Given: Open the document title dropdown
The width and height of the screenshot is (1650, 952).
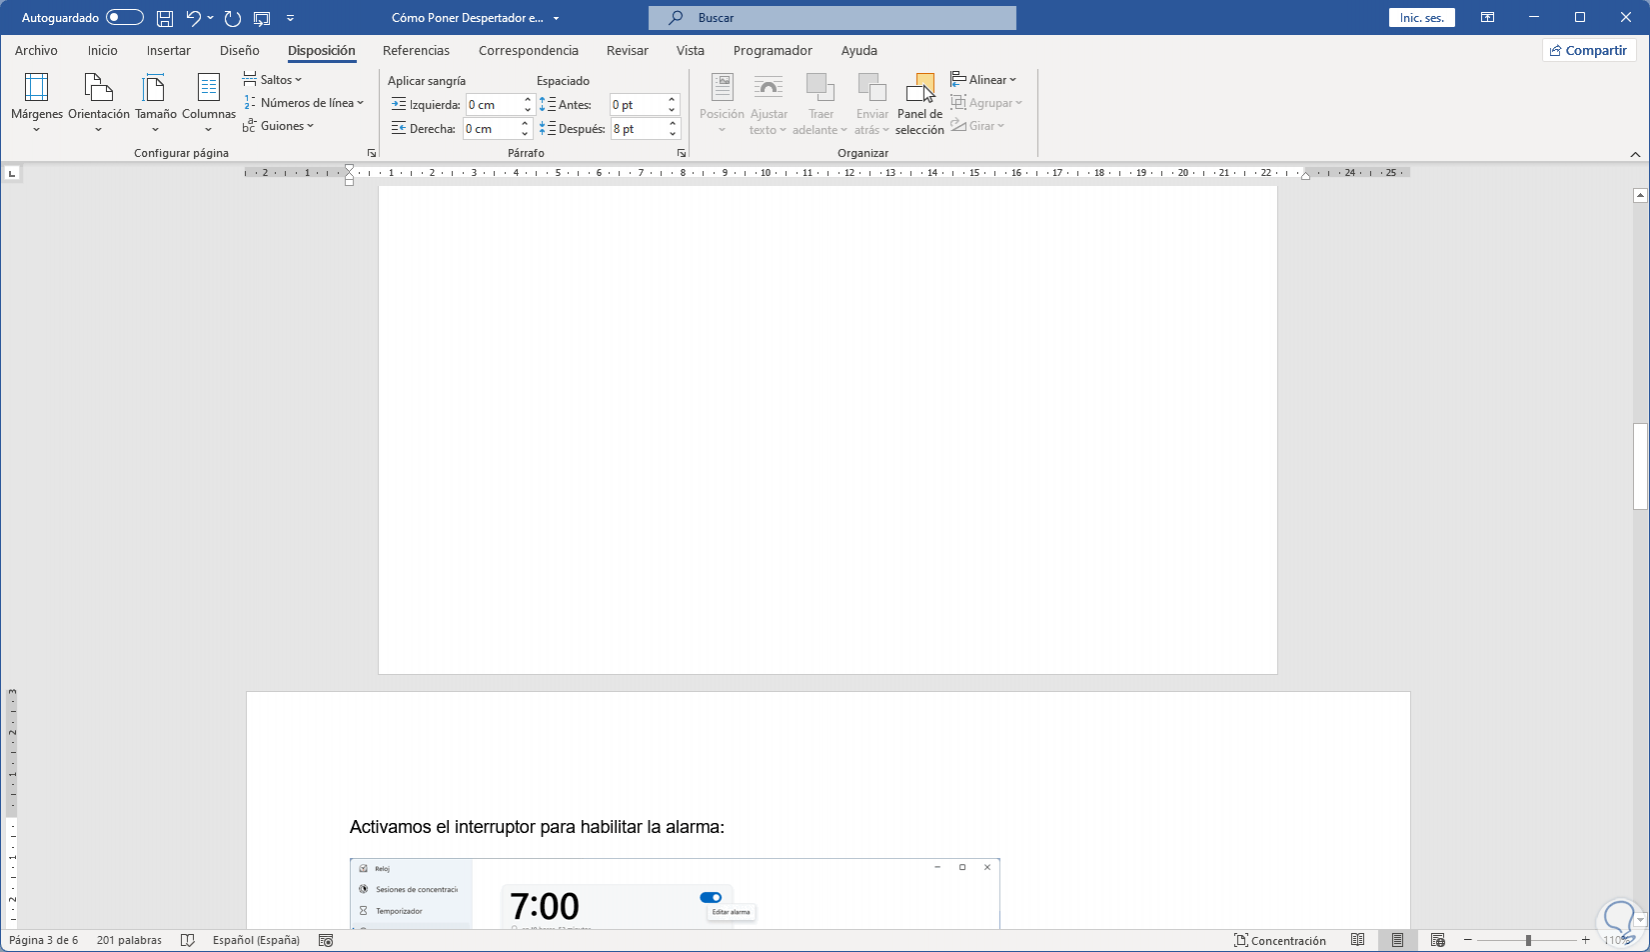Looking at the screenshot, I should [x=556, y=18].
